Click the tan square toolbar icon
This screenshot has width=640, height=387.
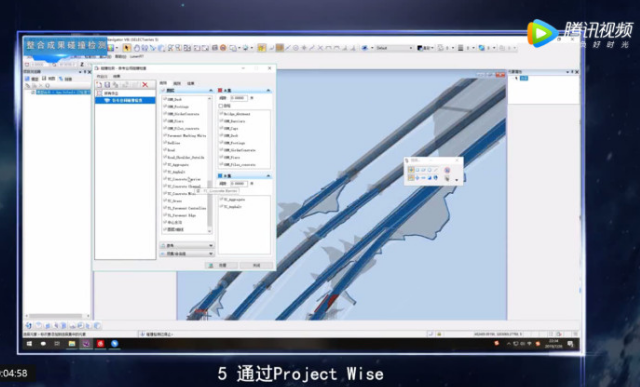coord(280,48)
